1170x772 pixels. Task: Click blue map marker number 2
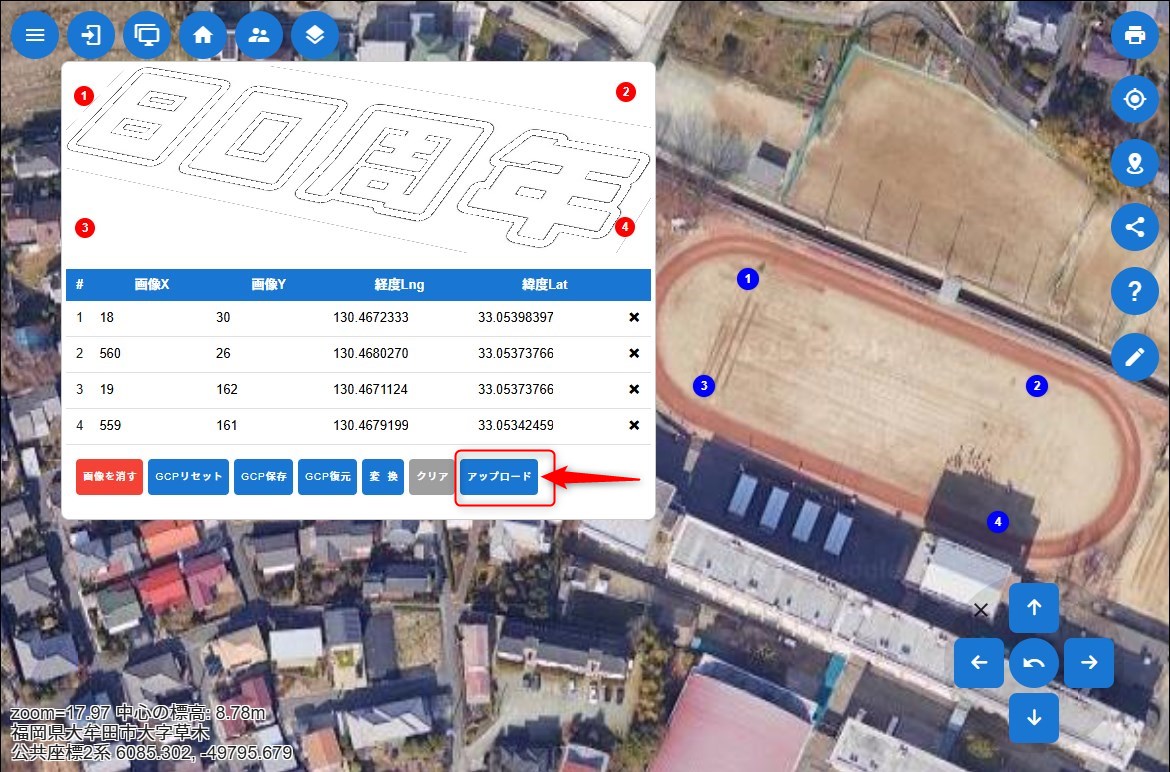pyautogui.click(x=1037, y=386)
